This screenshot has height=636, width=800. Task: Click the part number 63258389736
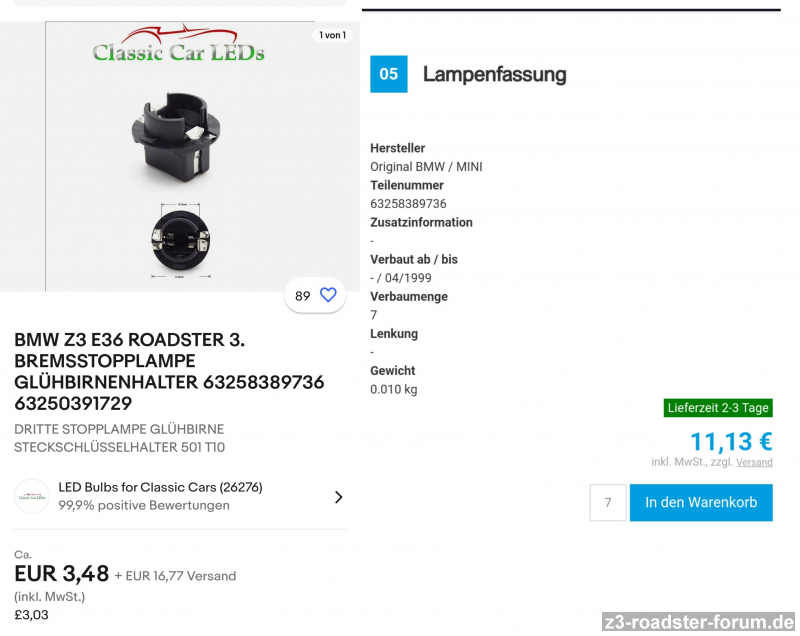coord(408,204)
